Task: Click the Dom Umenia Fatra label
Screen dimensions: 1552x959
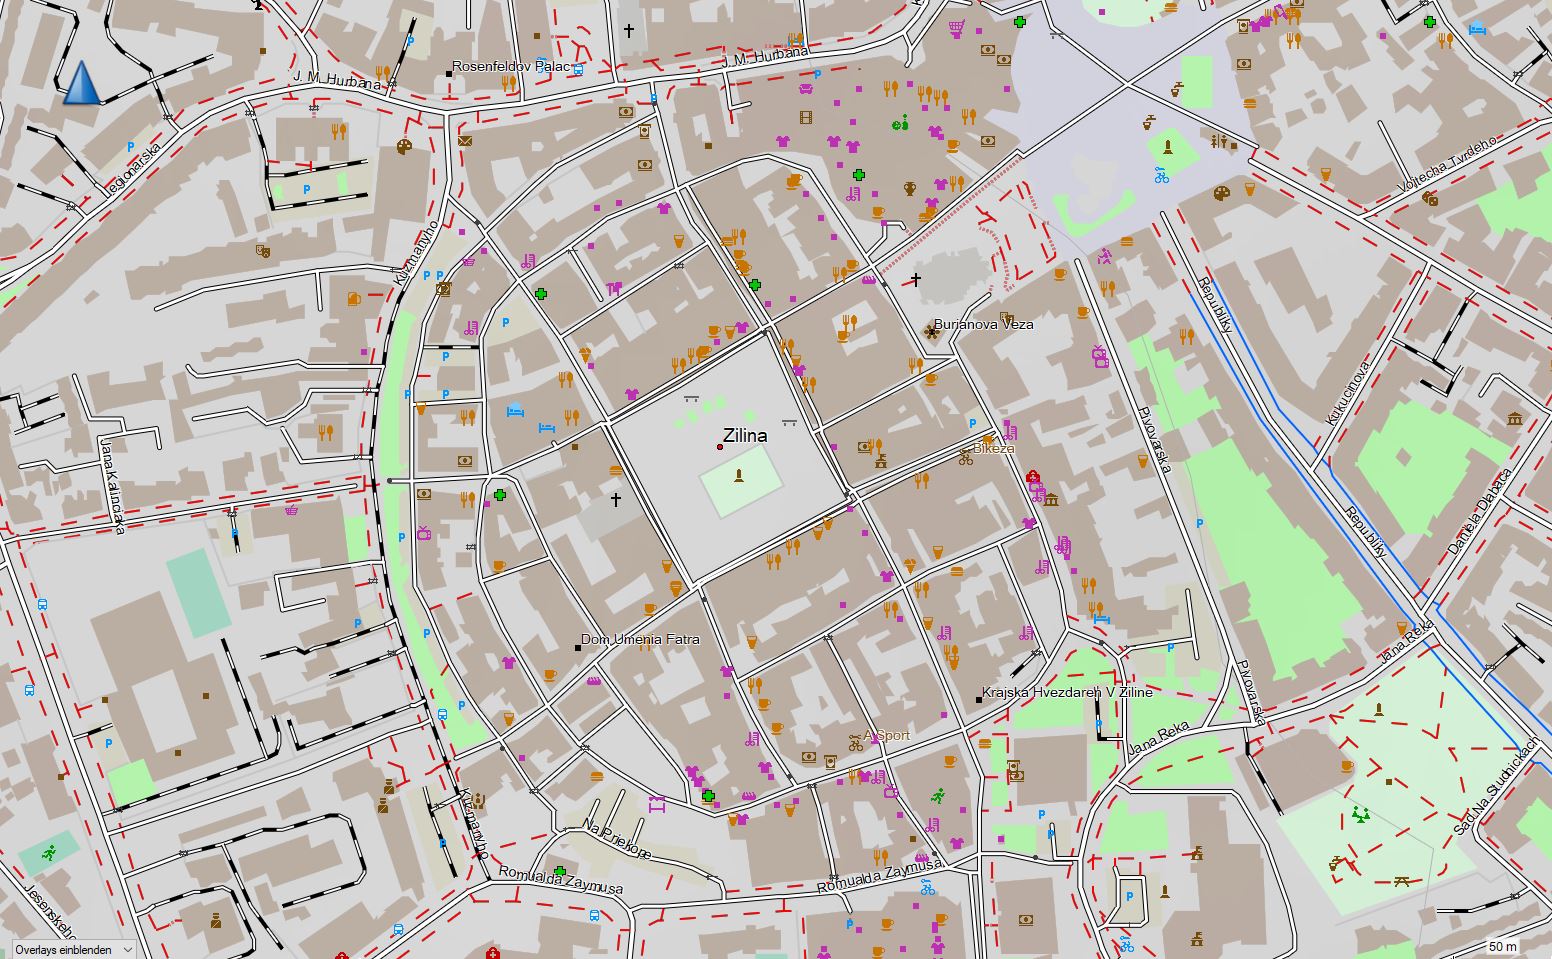Action: (x=640, y=639)
